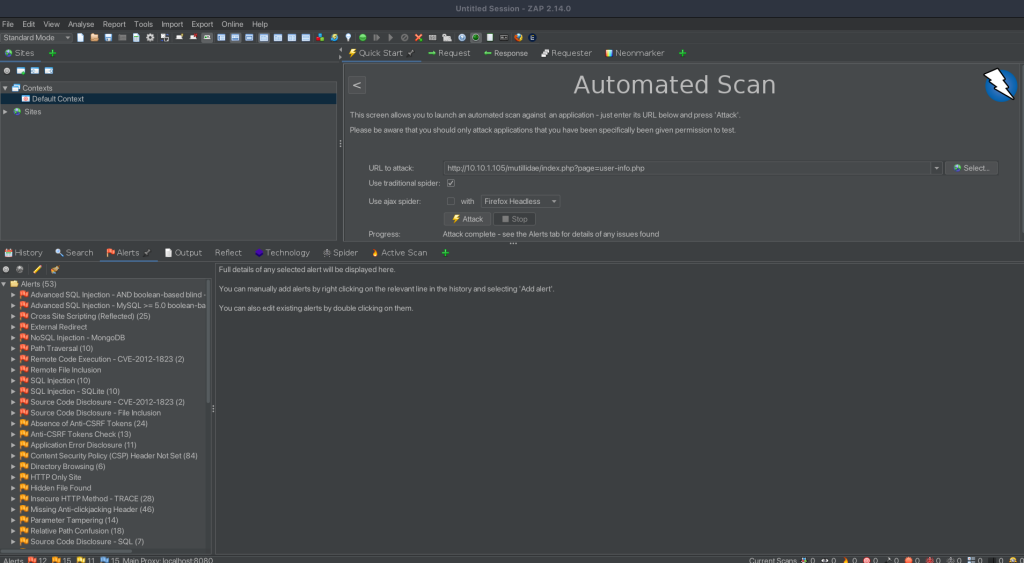Click the red X break-points toolbar icon

(x=418, y=38)
